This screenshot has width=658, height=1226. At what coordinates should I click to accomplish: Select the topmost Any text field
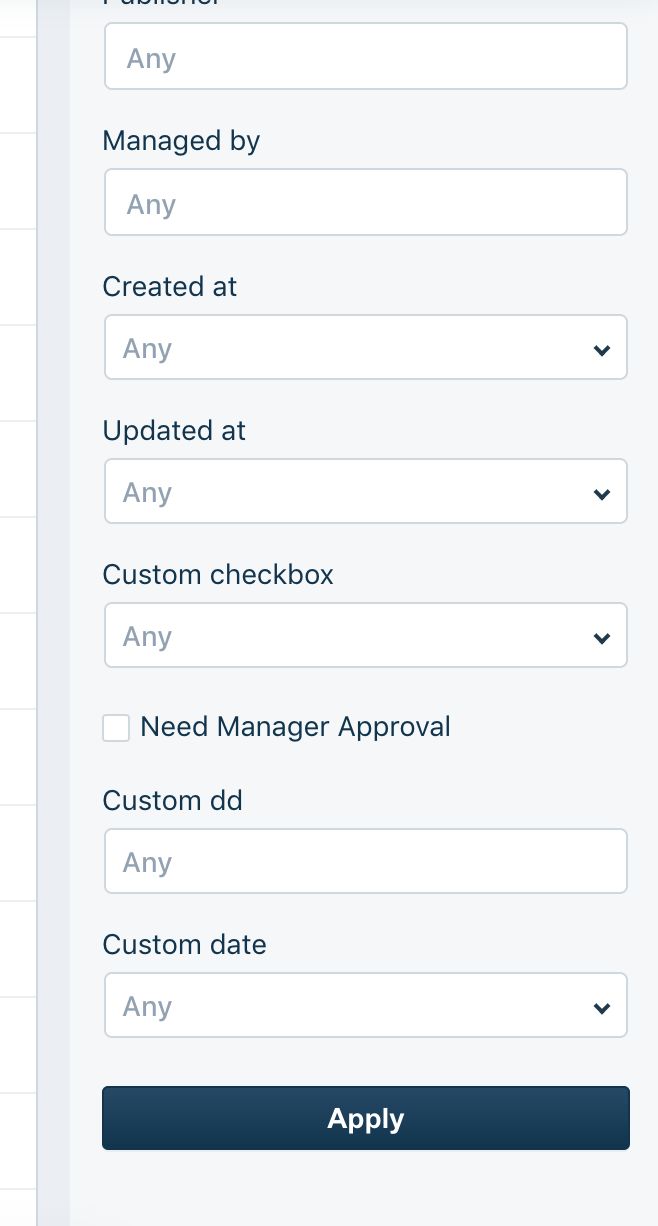click(365, 57)
